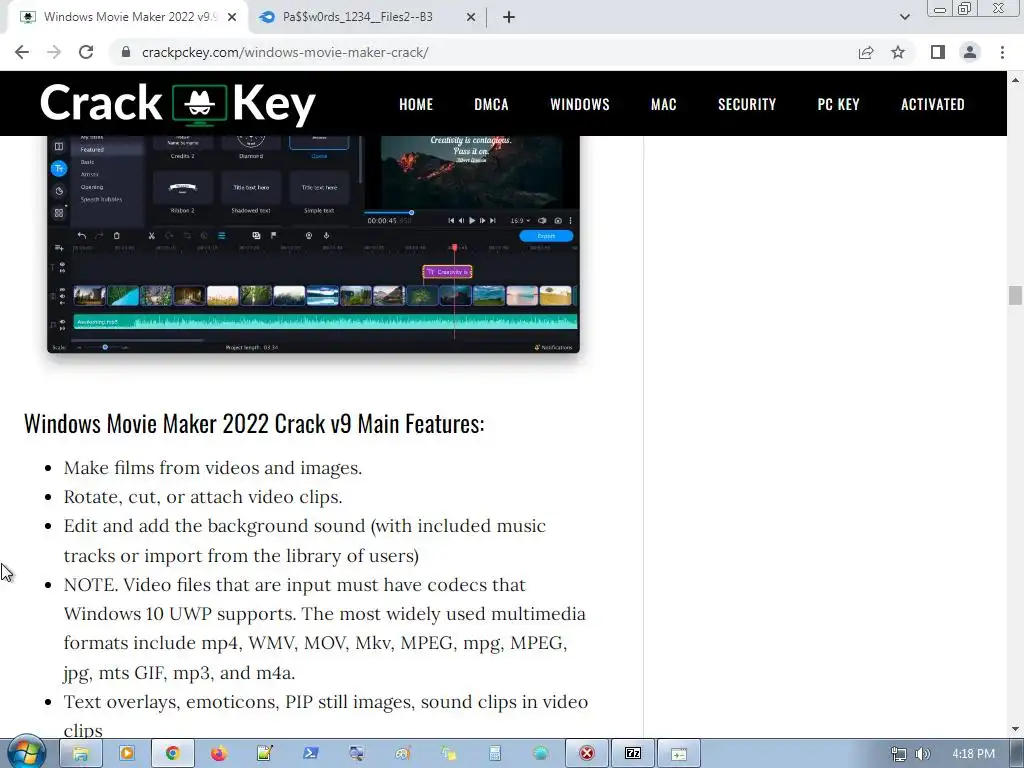Open the PowerShell taskbar icon
Image resolution: width=1024 pixels, height=768 pixels.
click(x=311, y=754)
